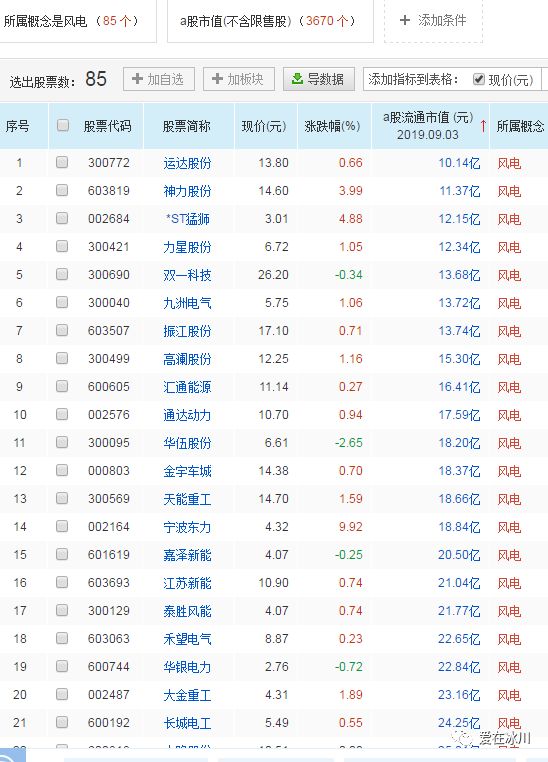The width and height of the screenshot is (548, 762).
Task: Open stock link 江苏新能
Action: [188, 583]
